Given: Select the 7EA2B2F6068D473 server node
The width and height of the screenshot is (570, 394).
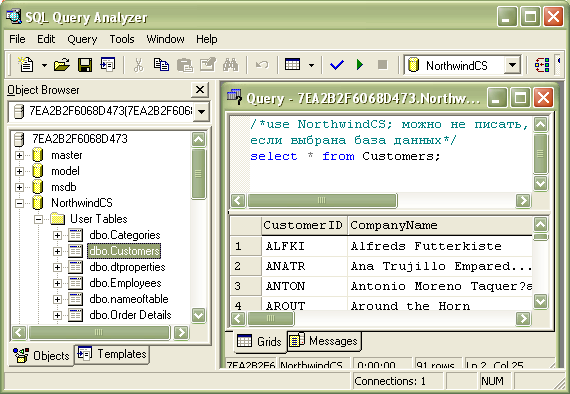Looking at the screenshot, I should [x=80, y=139].
